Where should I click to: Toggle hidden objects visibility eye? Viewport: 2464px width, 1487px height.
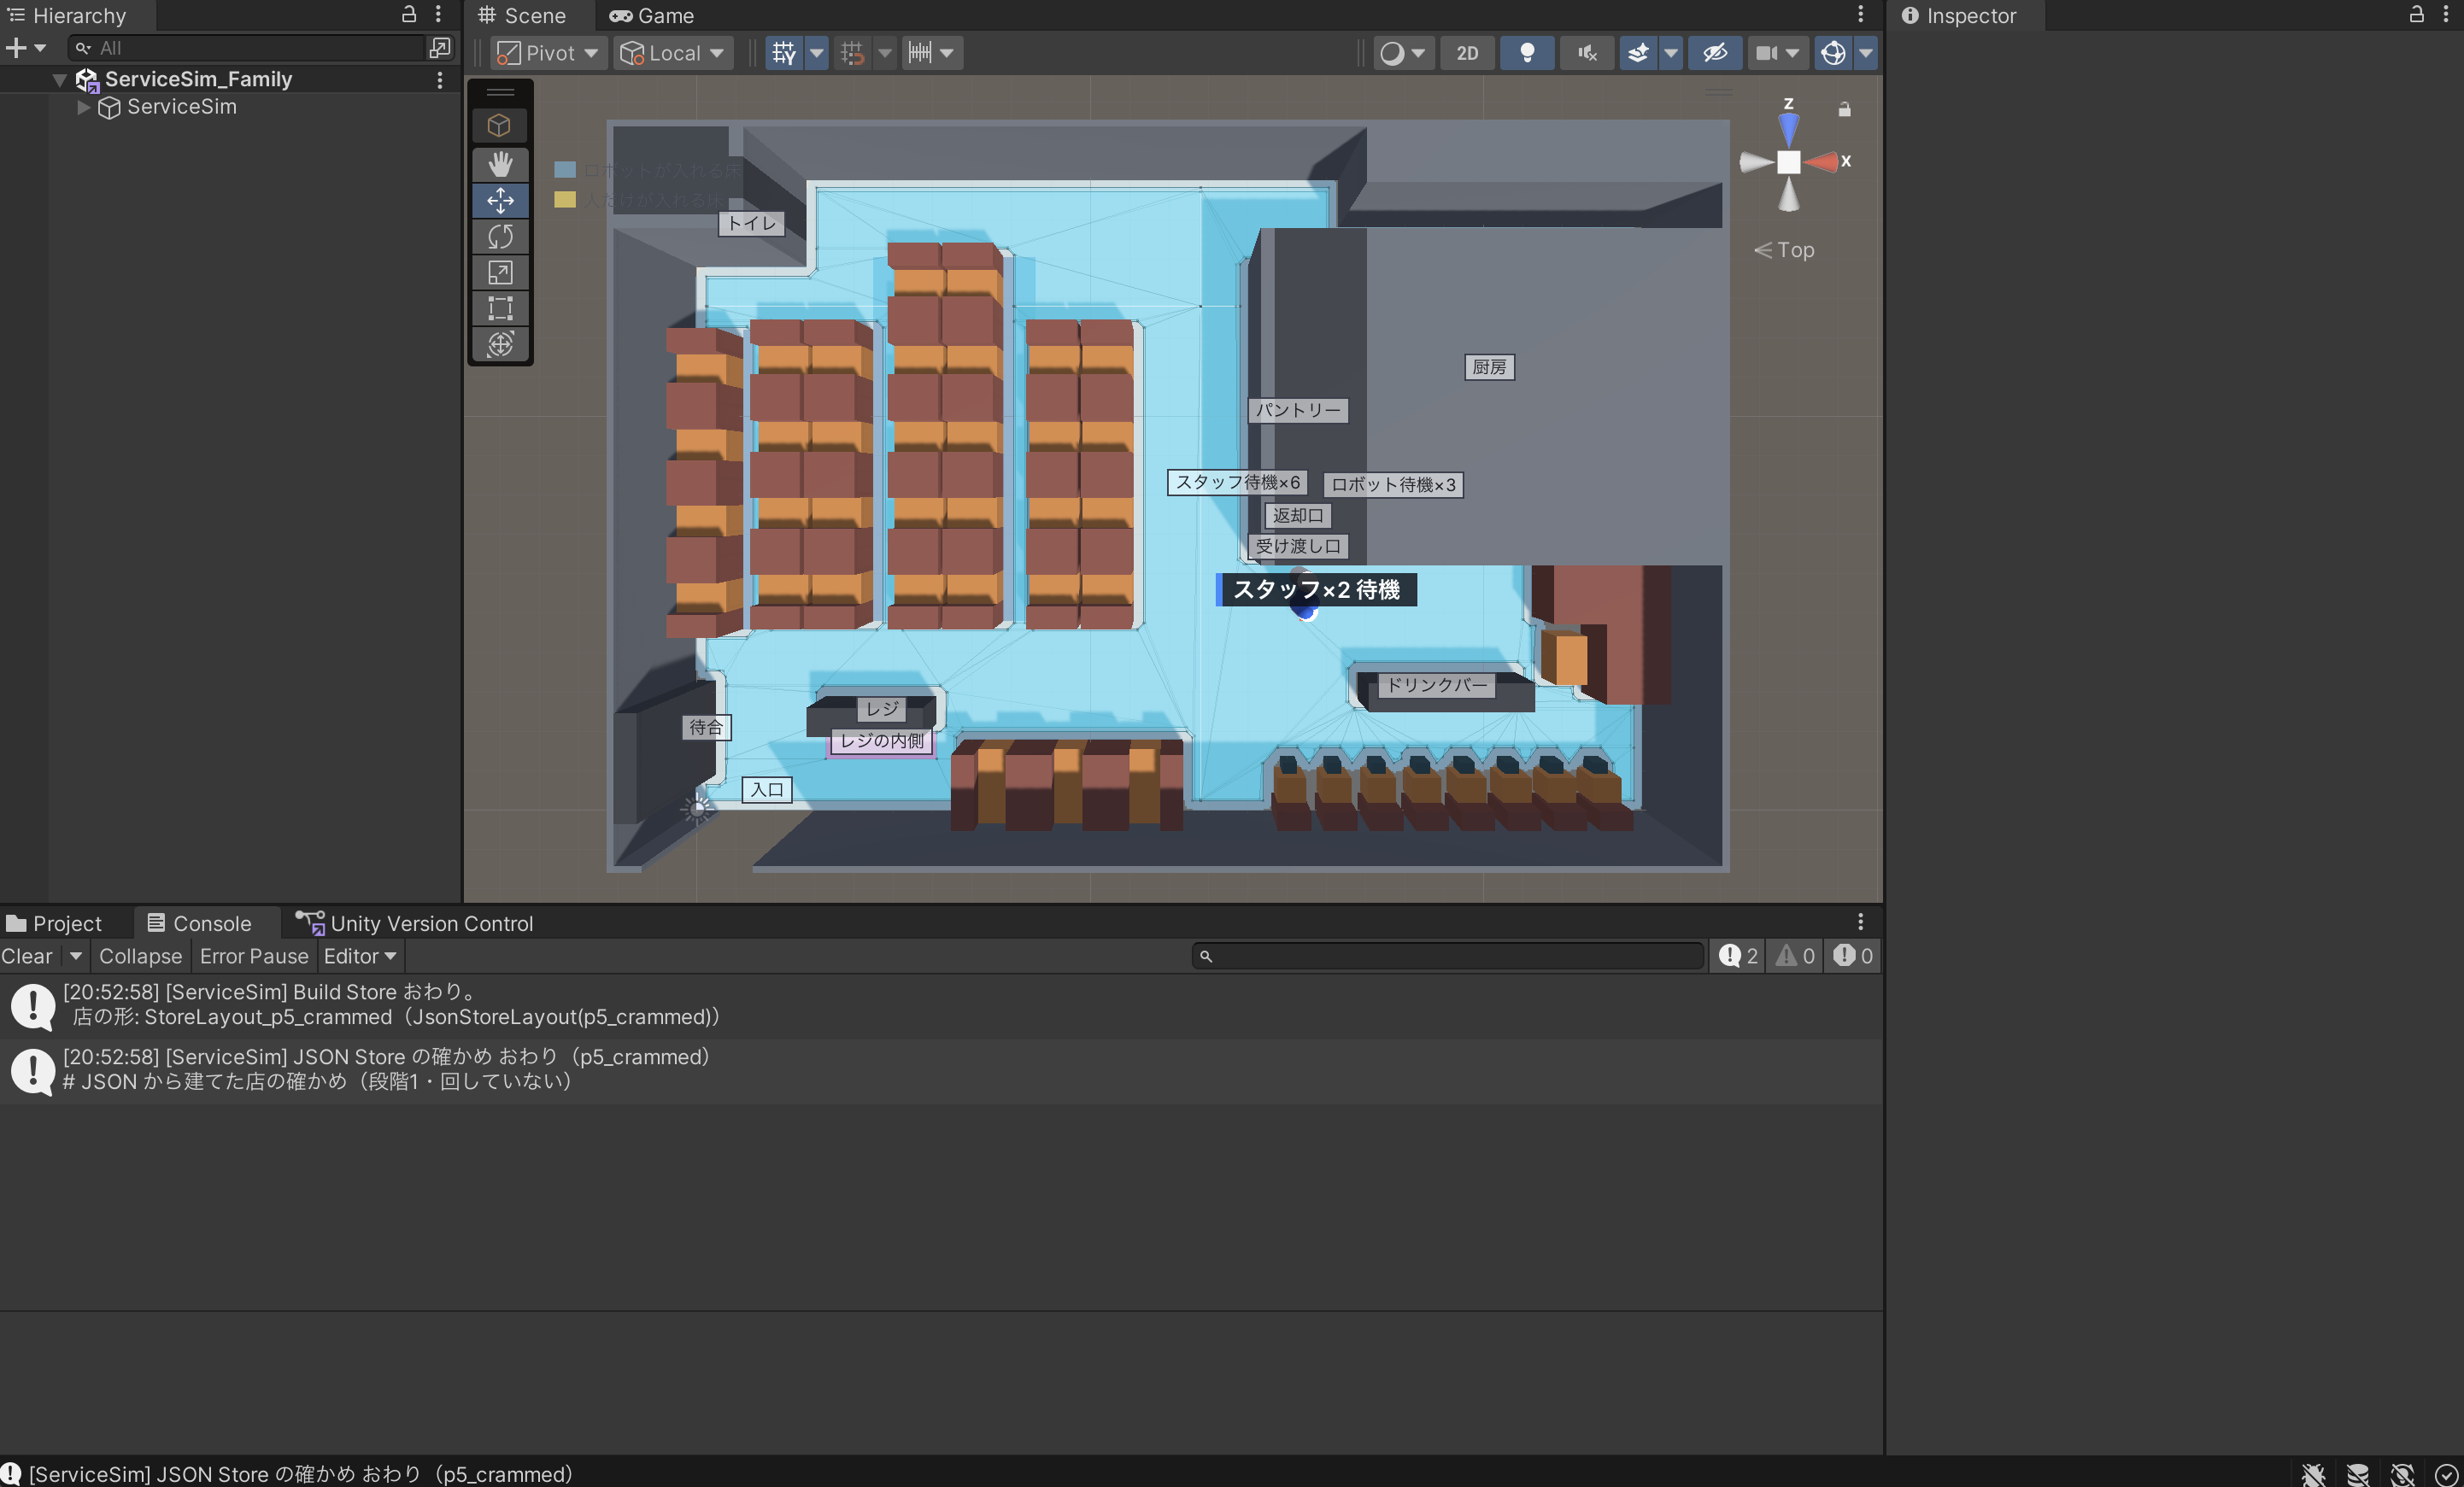(1715, 53)
